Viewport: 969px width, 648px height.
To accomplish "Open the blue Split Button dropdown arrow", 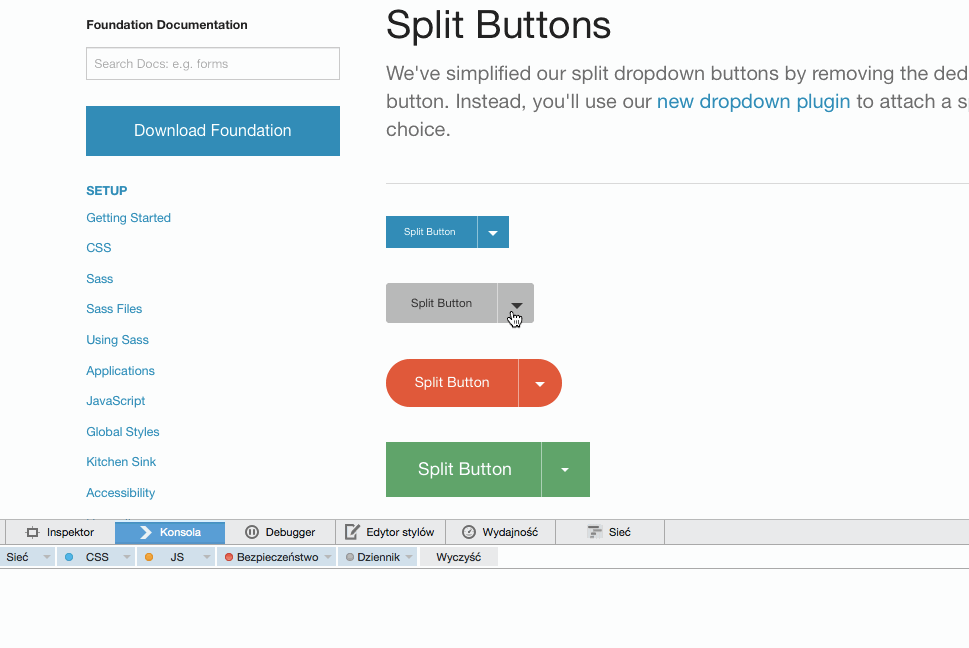I will pyautogui.click(x=492, y=231).
